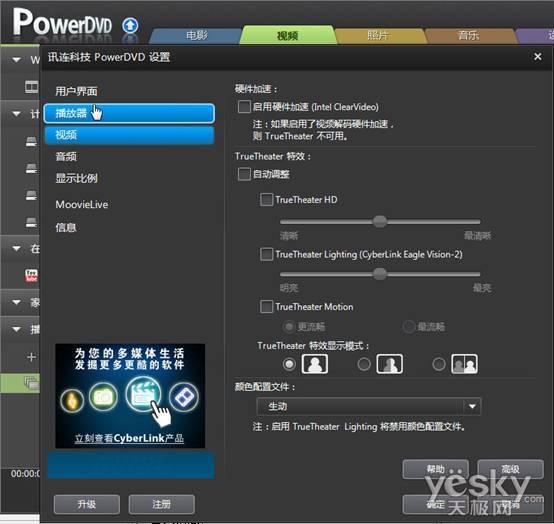Click the 确定 OK button
The image size is (554, 524).
[x=436, y=504]
